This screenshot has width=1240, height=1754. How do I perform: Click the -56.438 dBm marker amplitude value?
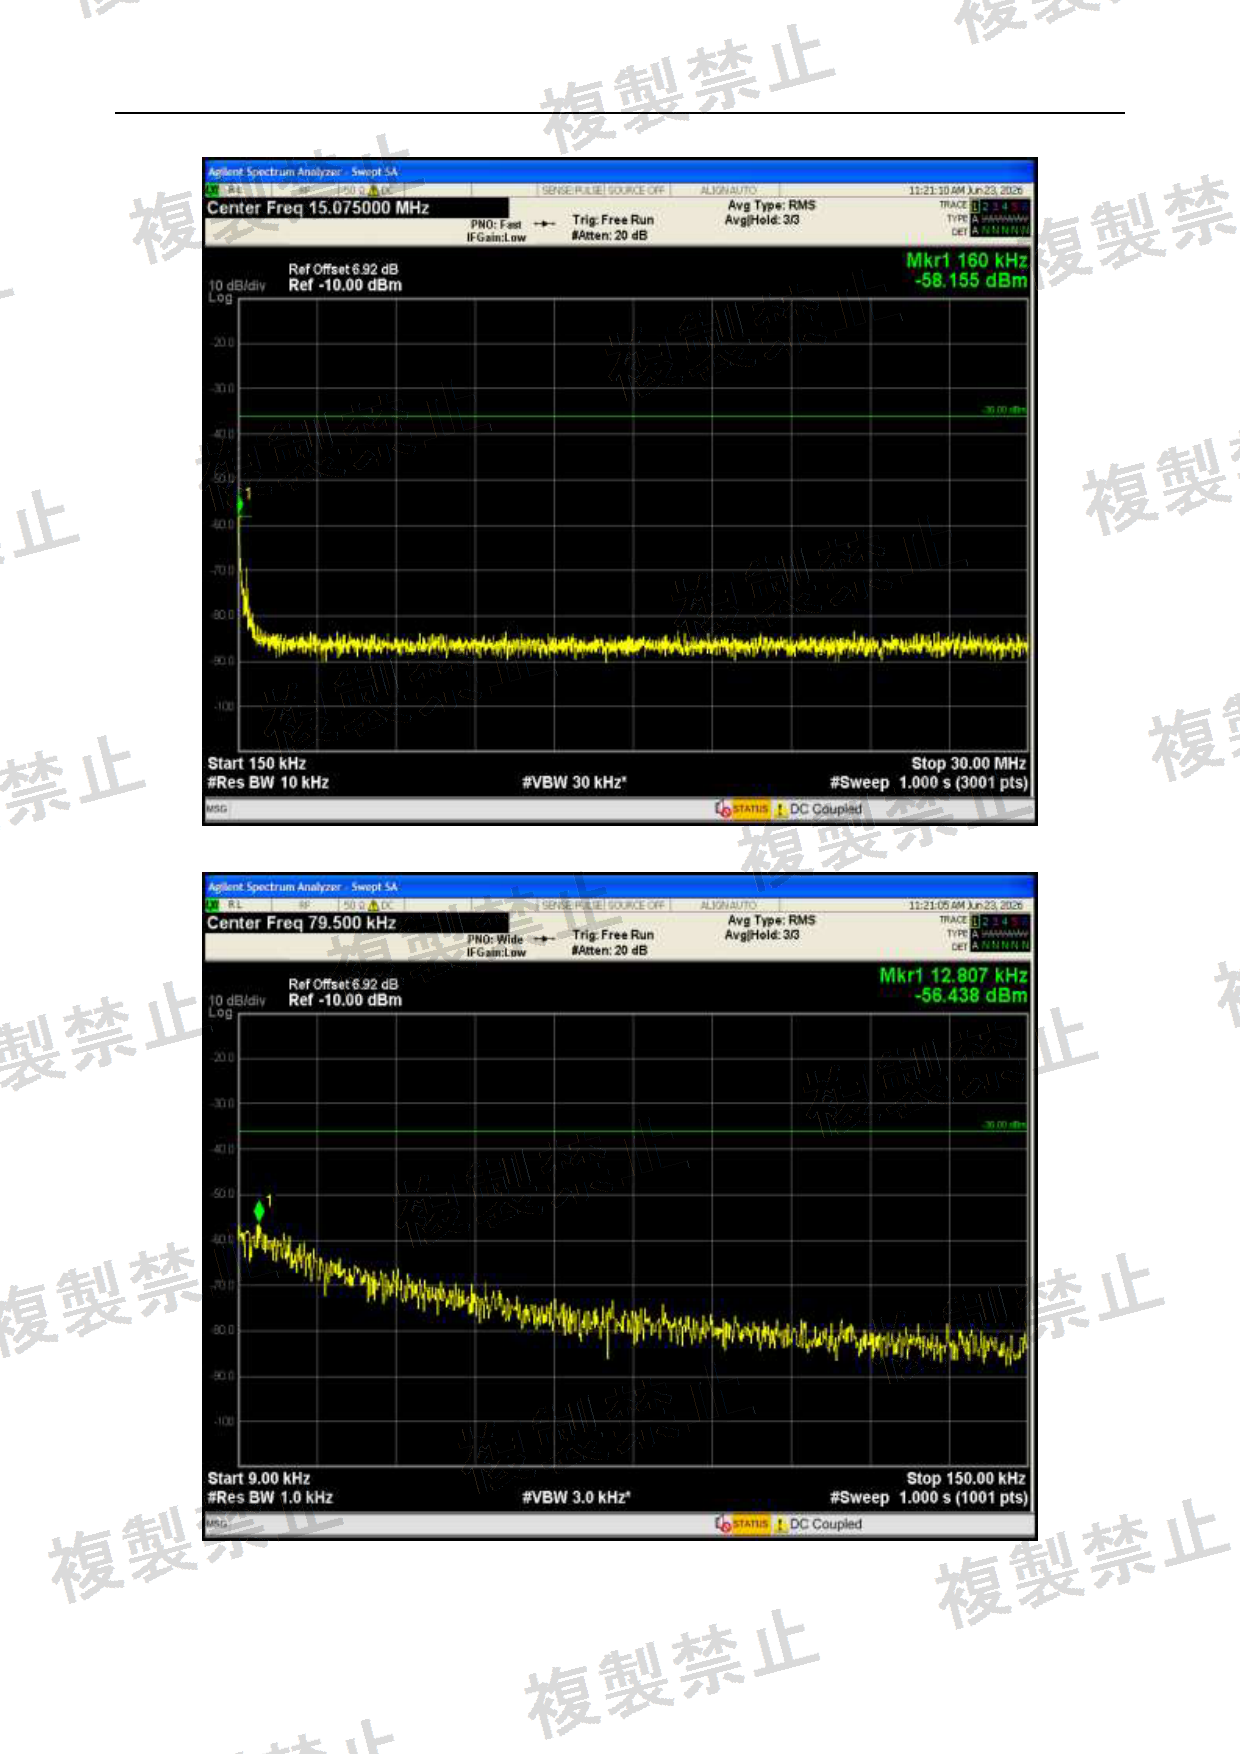click(x=970, y=996)
